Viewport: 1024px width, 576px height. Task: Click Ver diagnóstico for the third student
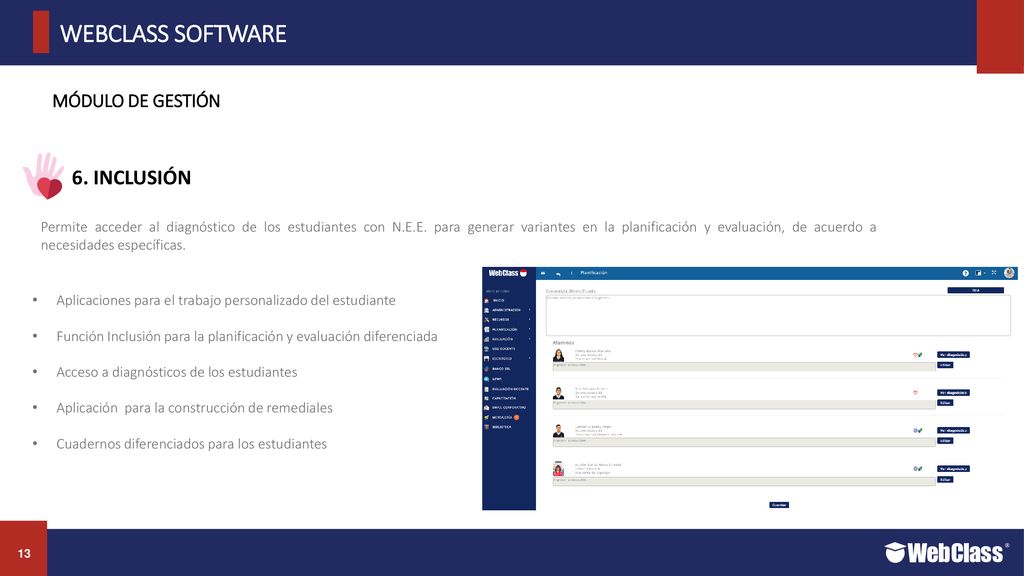[953, 430]
